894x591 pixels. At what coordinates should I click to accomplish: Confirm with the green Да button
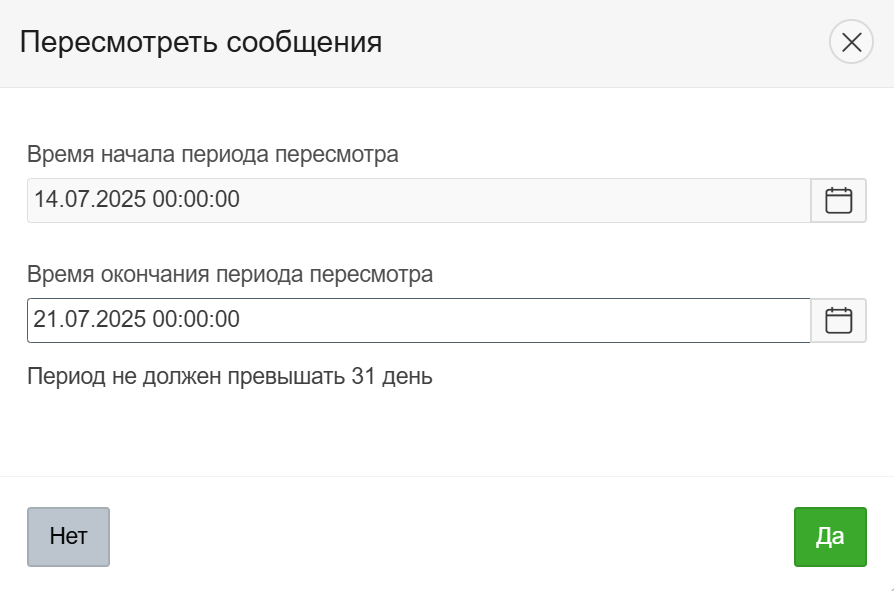830,537
